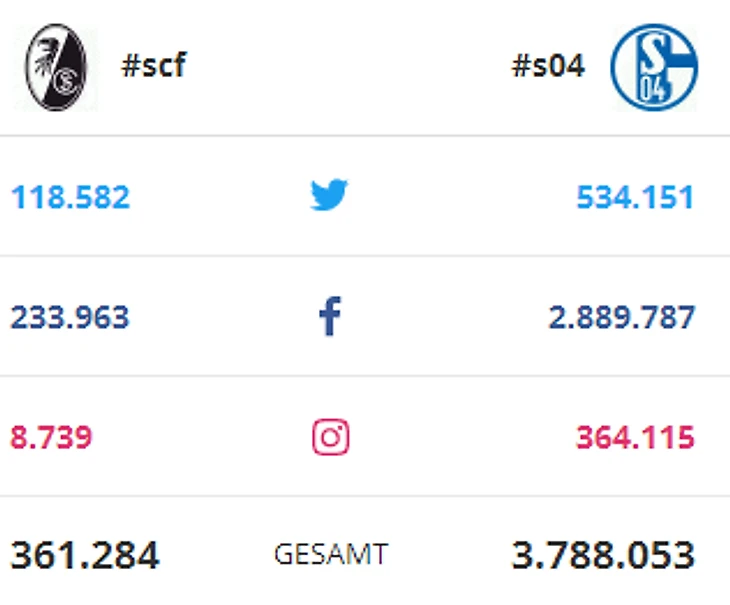Click the divider line above the GESAMT row
Image resolution: width=730 pixels, height=605 pixels.
(x=365, y=496)
